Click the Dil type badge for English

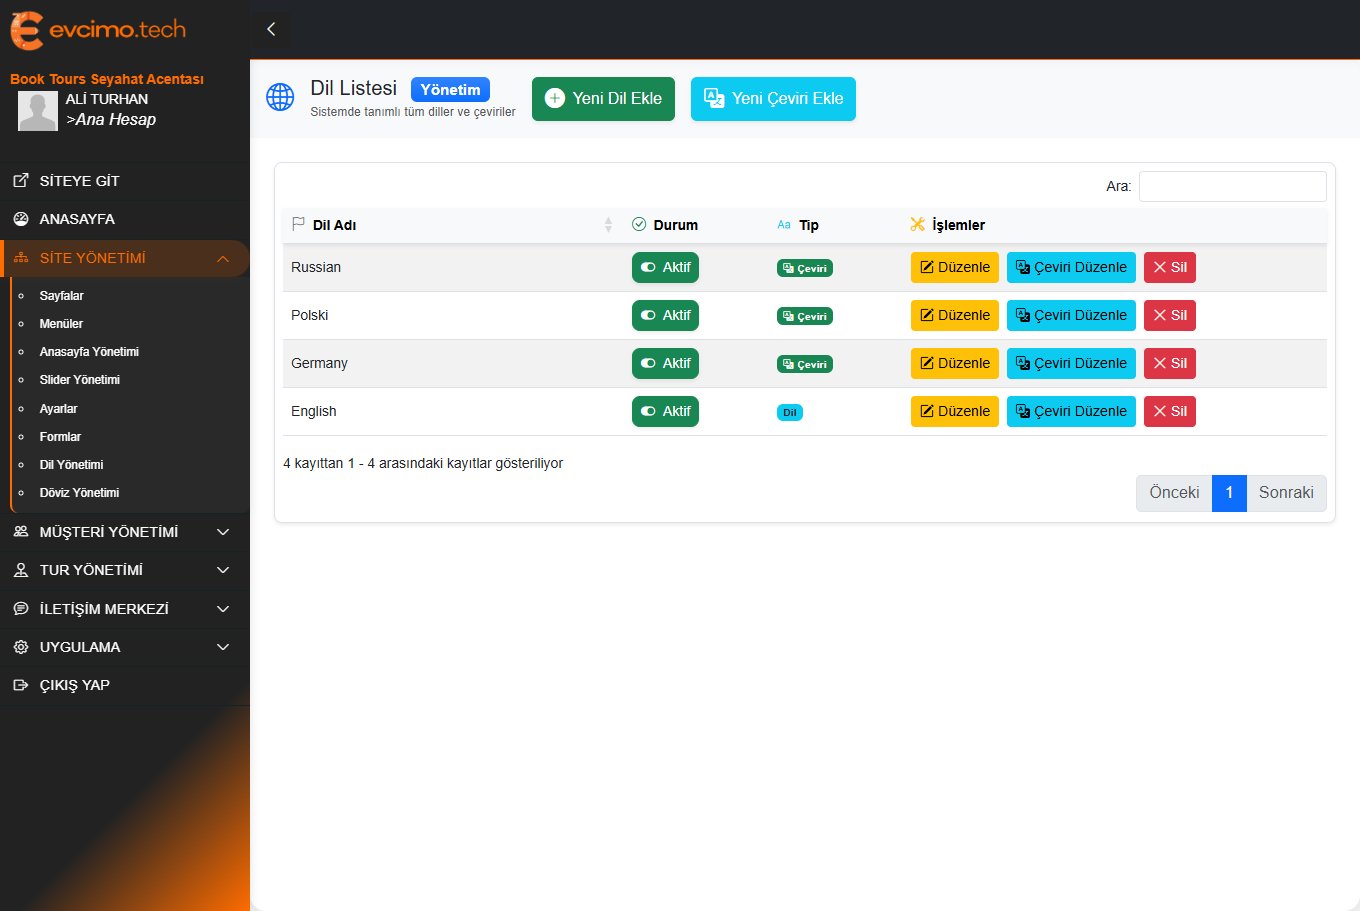tap(789, 412)
